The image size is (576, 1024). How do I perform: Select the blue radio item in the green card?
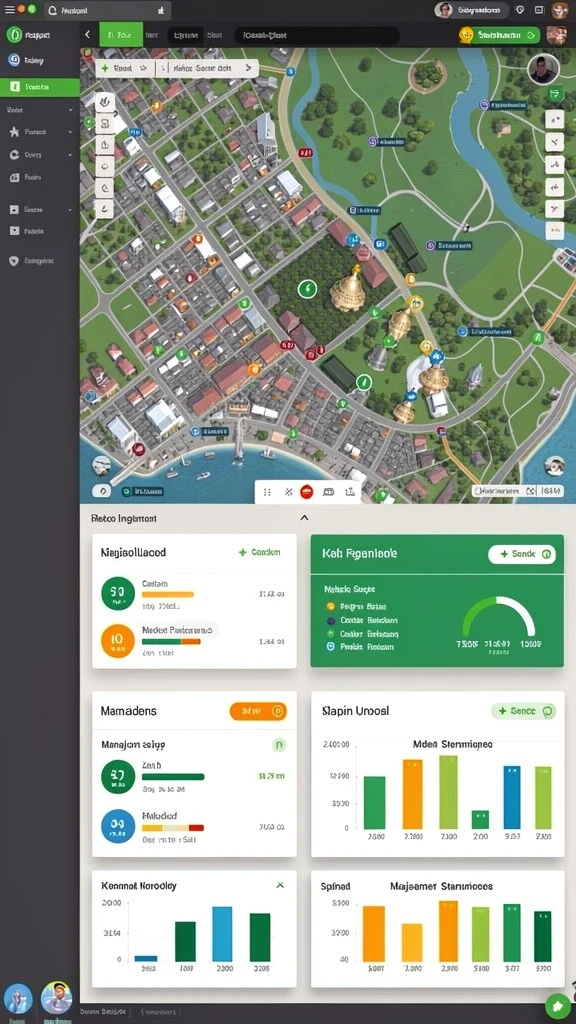330,646
